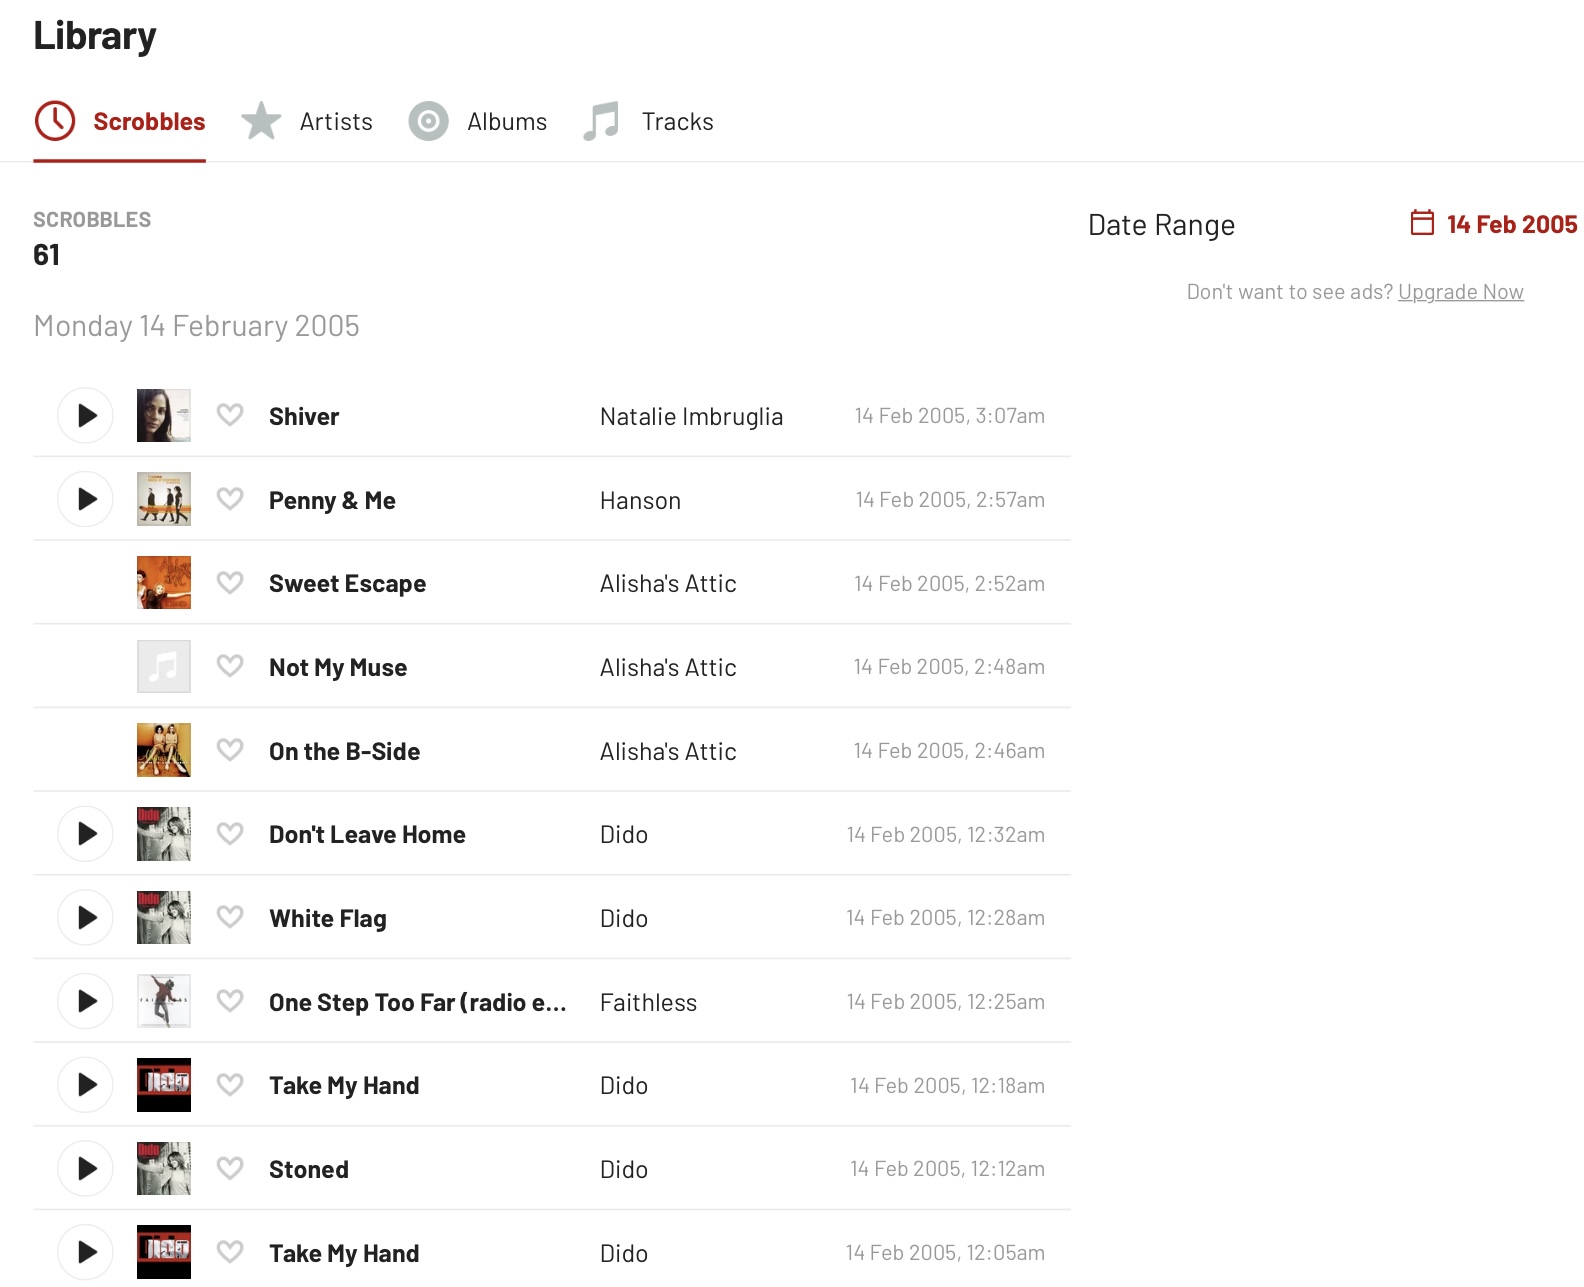Image resolution: width=1584 pixels, height=1287 pixels.
Task: Go to the White Flag track page
Action: [x=328, y=919]
